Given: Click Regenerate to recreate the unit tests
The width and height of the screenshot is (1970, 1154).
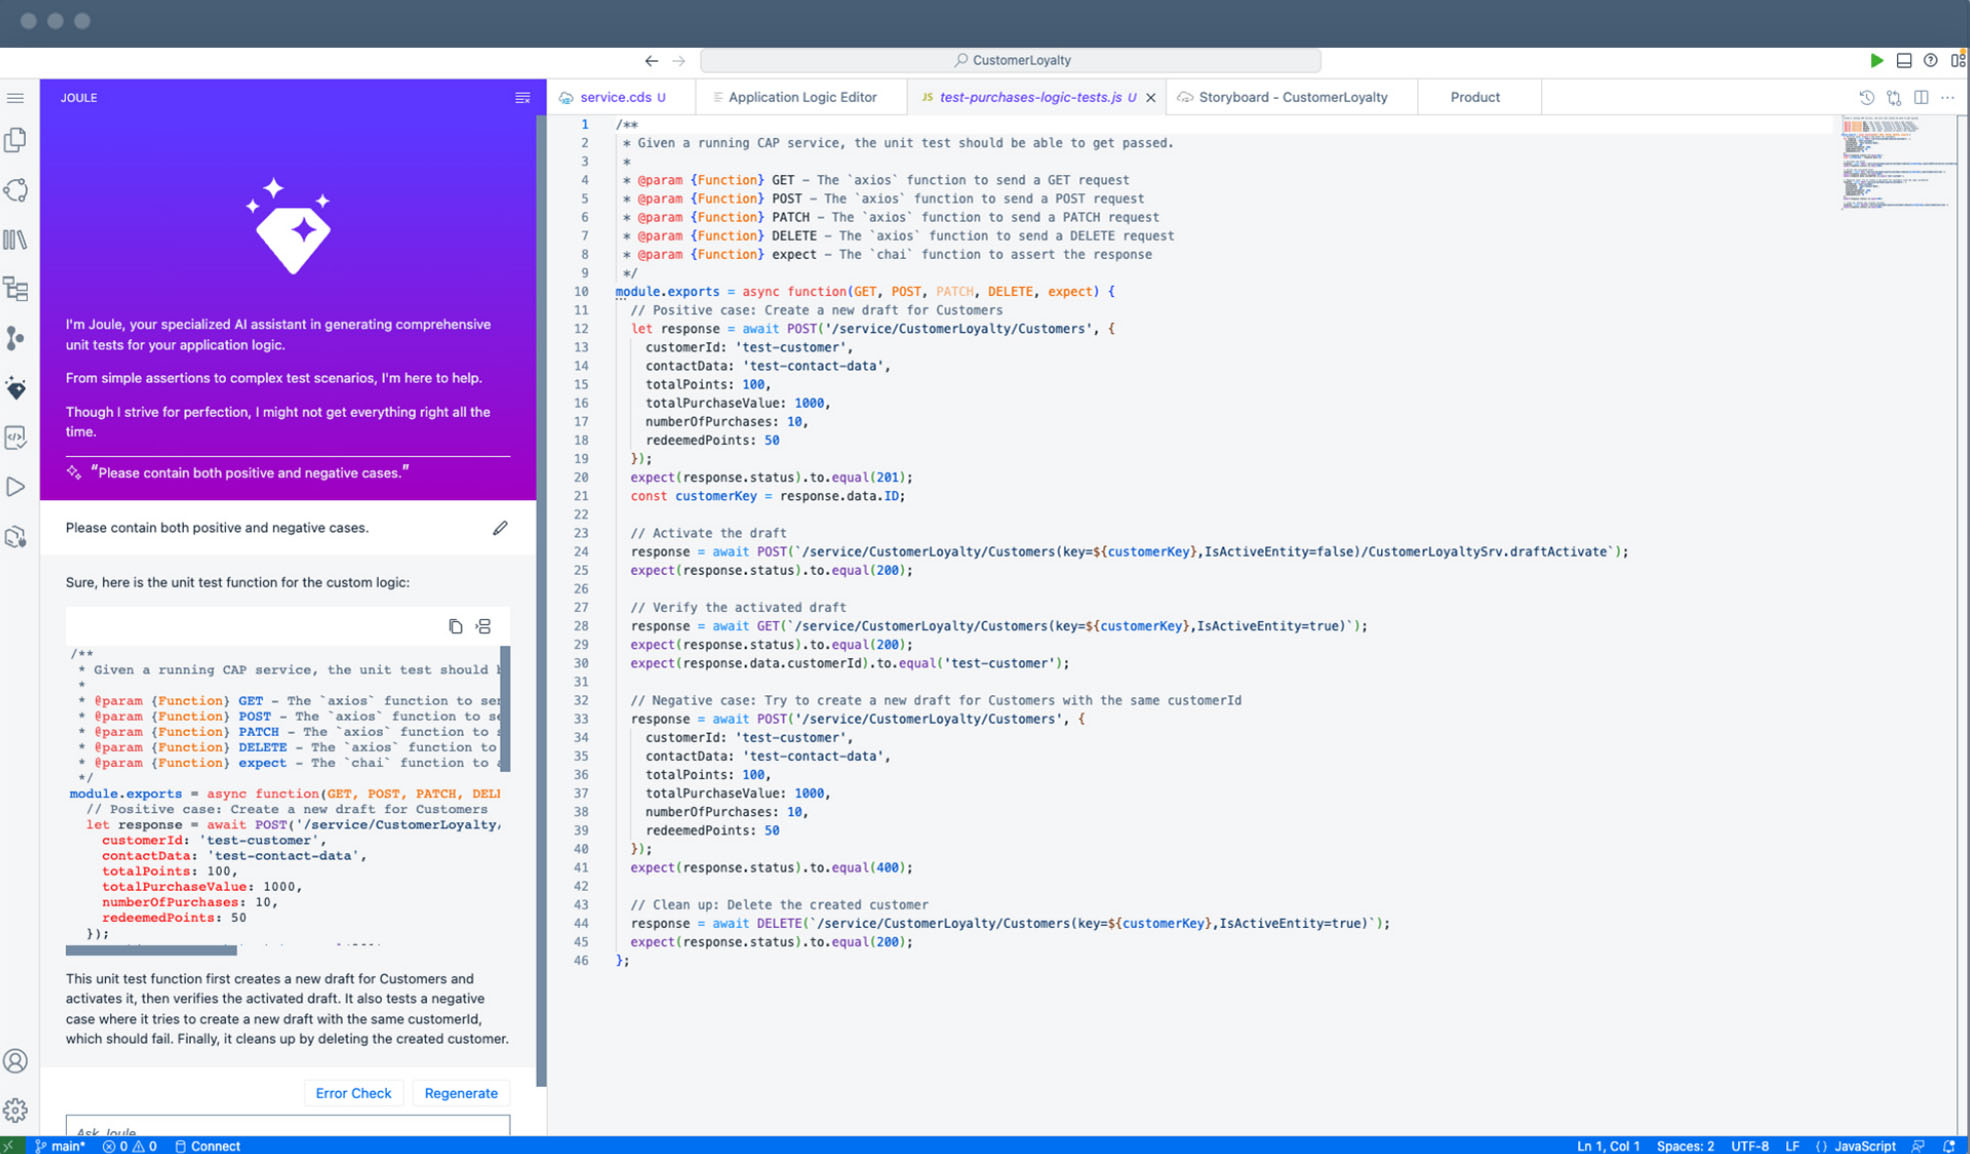Looking at the screenshot, I should click(461, 1093).
